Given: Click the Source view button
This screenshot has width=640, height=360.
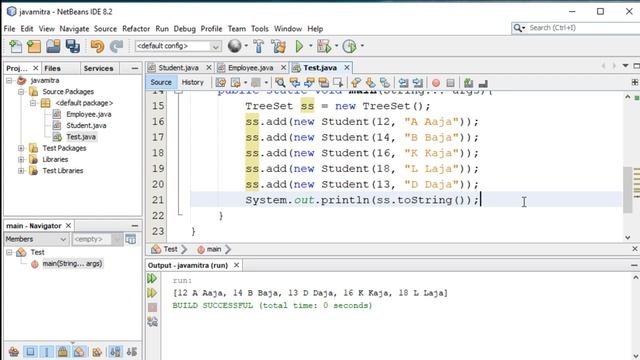Looking at the screenshot, I should coord(161,82).
